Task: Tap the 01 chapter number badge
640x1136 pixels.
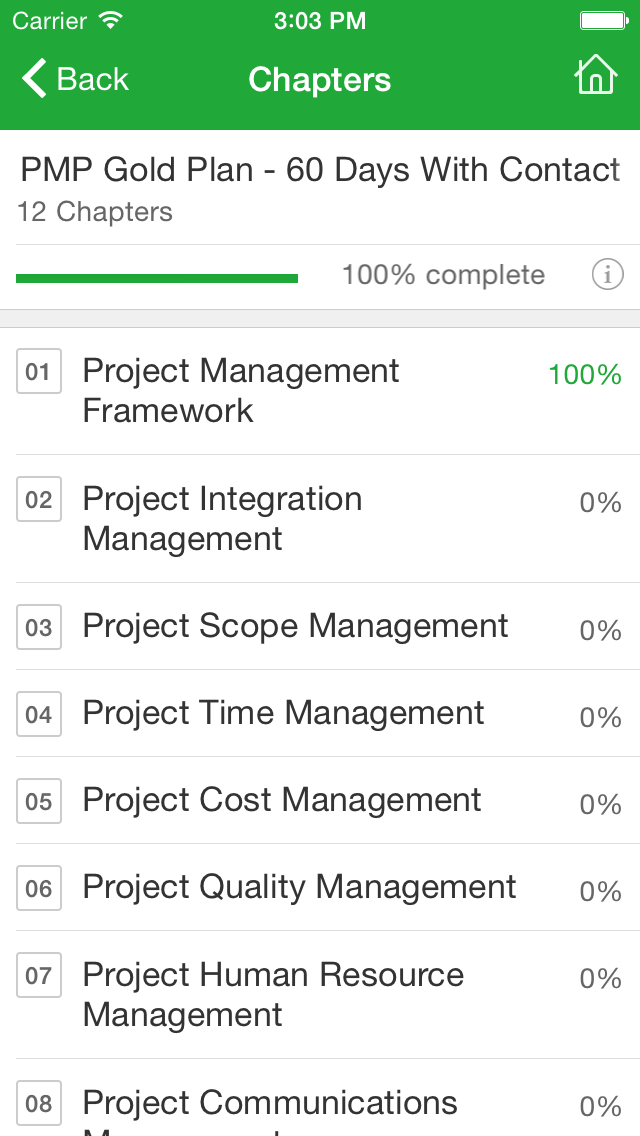Action: (x=38, y=372)
